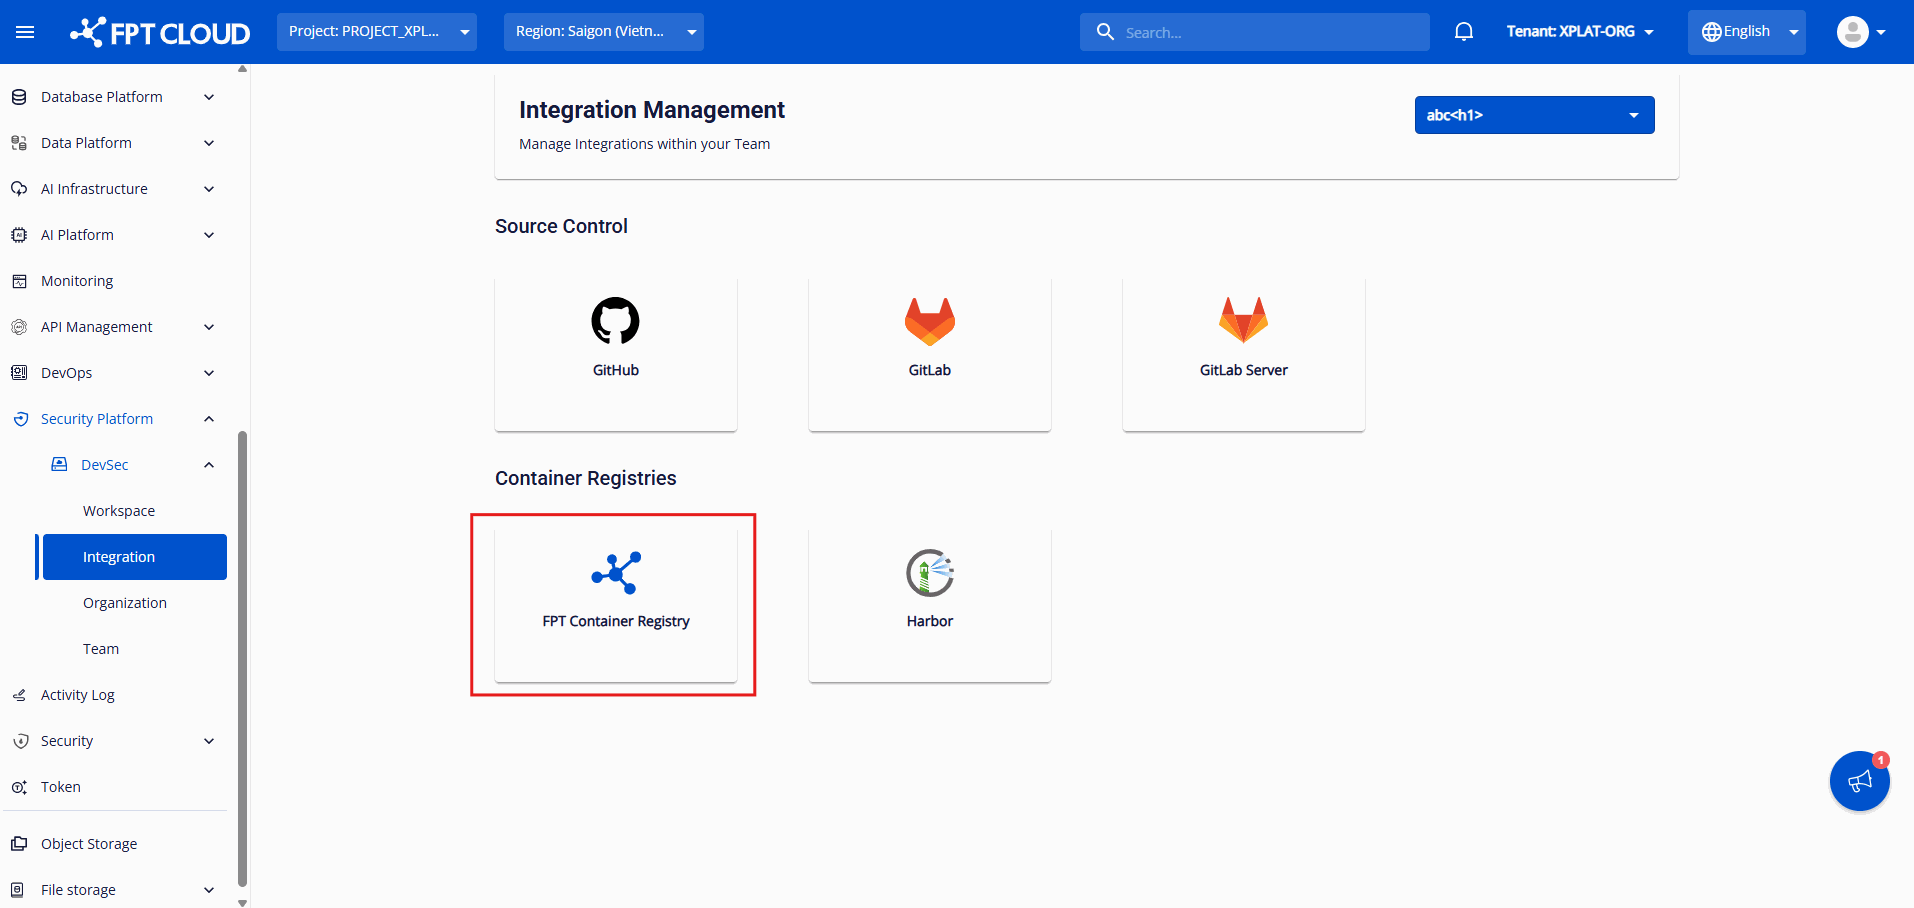Expand the Data Platform chevron
The width and height of the screenshot is (1914, 908).
click(x=209, y=143)
